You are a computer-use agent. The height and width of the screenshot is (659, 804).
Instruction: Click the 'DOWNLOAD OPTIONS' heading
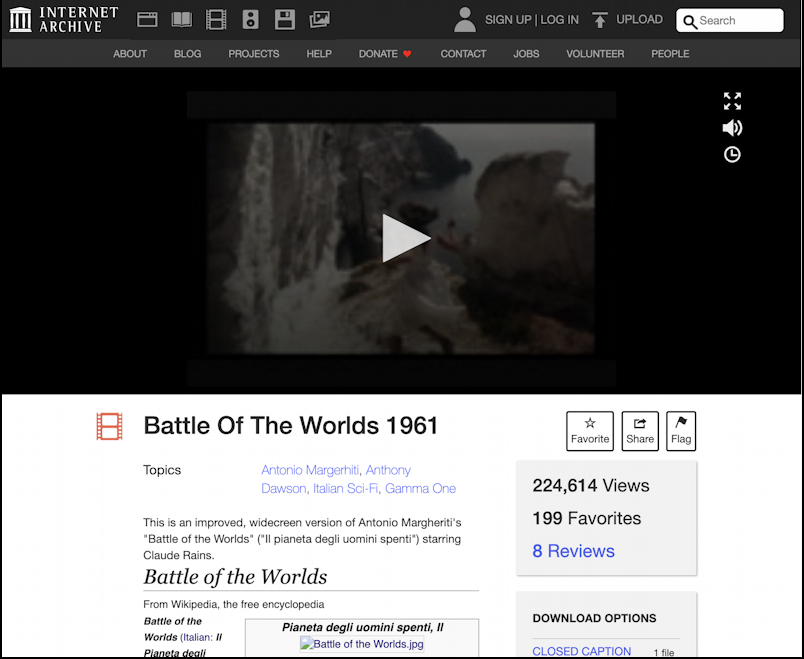594,618
